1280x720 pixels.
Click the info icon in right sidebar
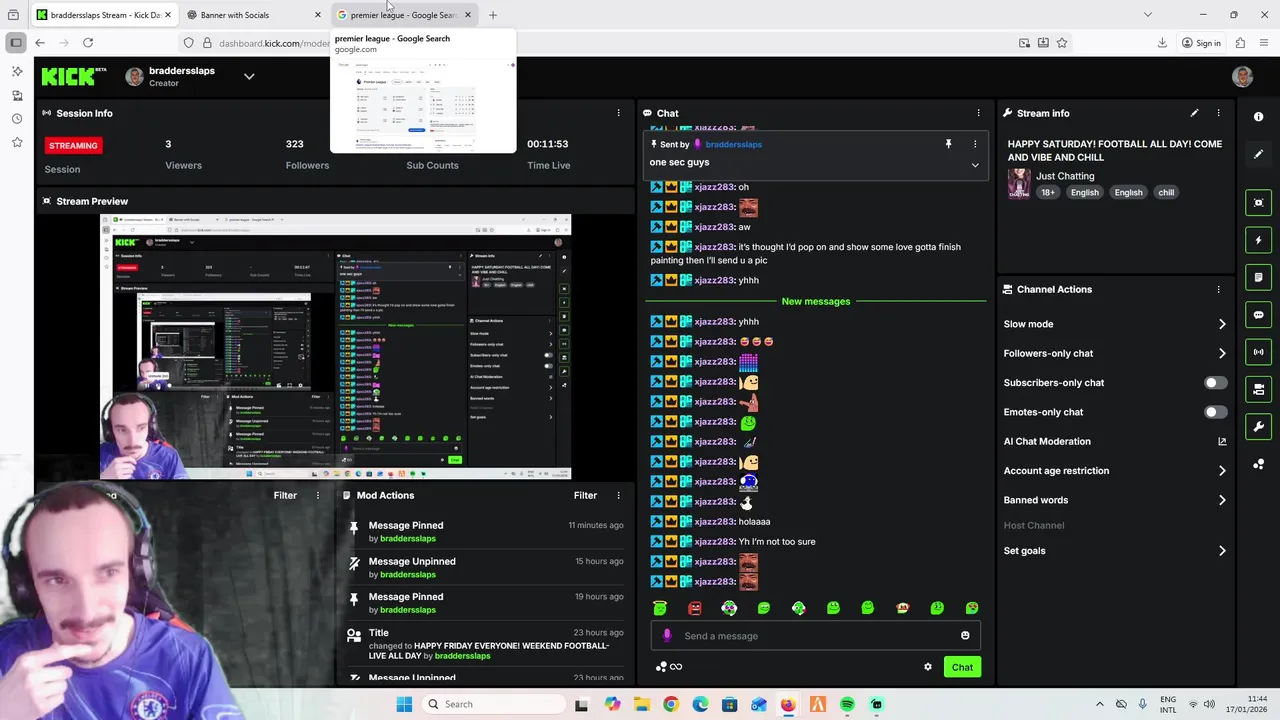pyautogui.click(x=1258, y=117)
